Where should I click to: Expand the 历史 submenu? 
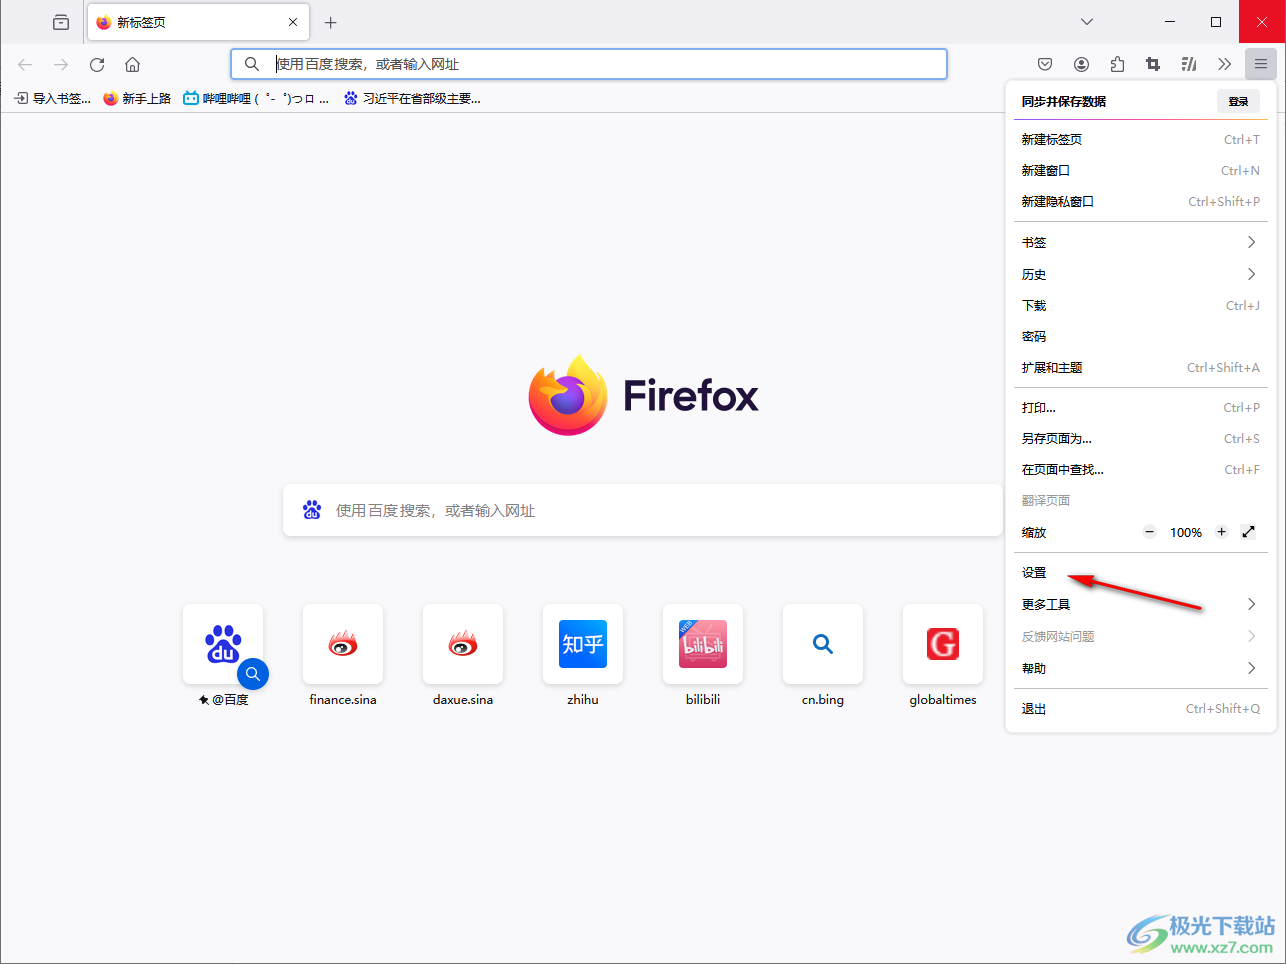click(x=1140, y=274)
